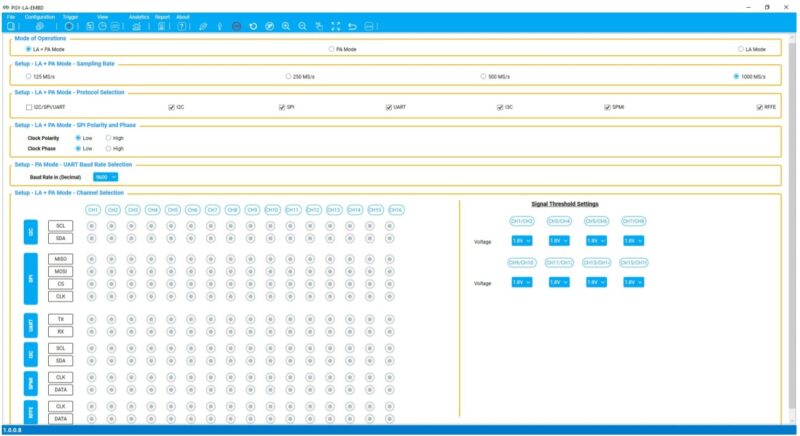Open voltage dropdown under CH5/CH6
The width and height of the screenshot is (800, 436).
[x=596, y=241]
